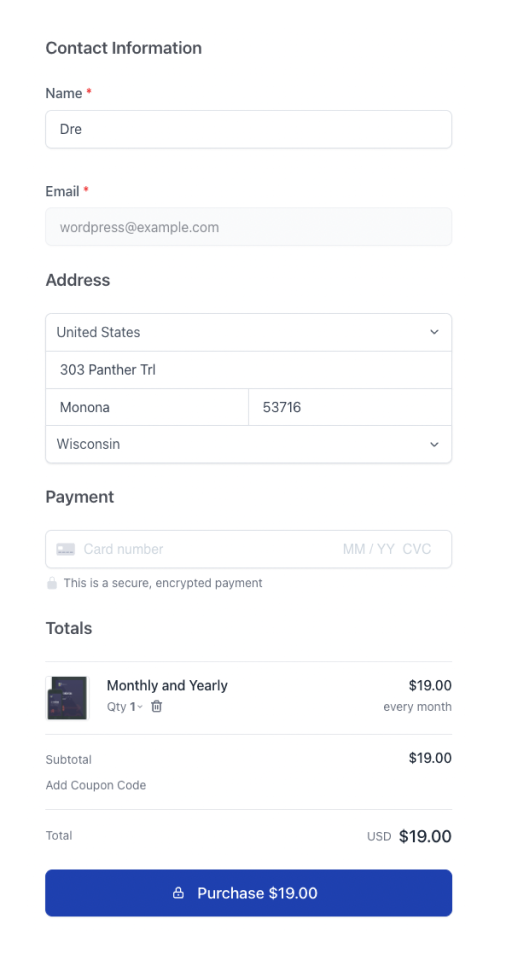Click the secure payment padlock icon
The width and height of the screenshot is (512, 957).
click(x=52, y=583)
